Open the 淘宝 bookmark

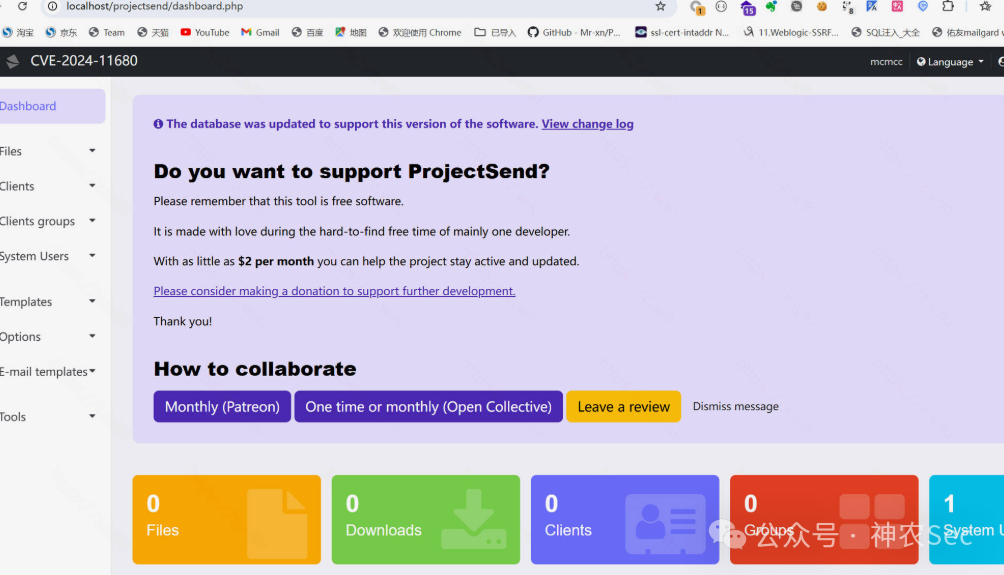tap(17, 32)
